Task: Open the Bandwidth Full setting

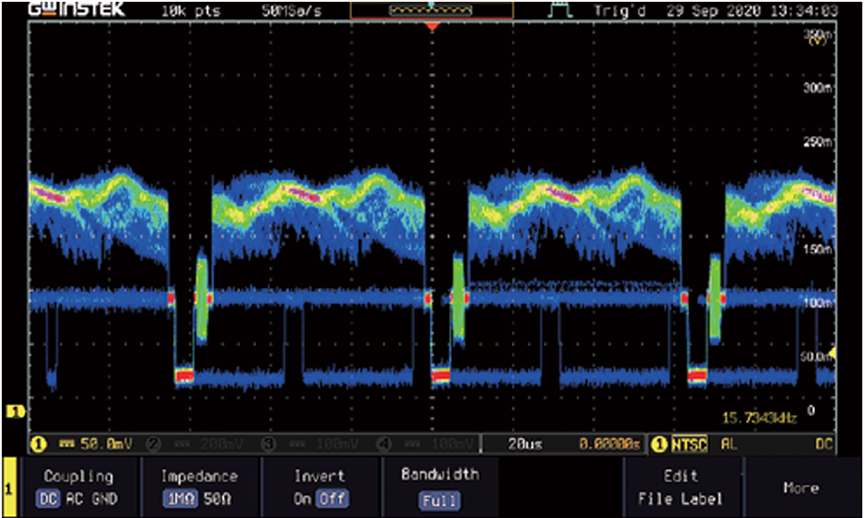Action: pos(439,501)
